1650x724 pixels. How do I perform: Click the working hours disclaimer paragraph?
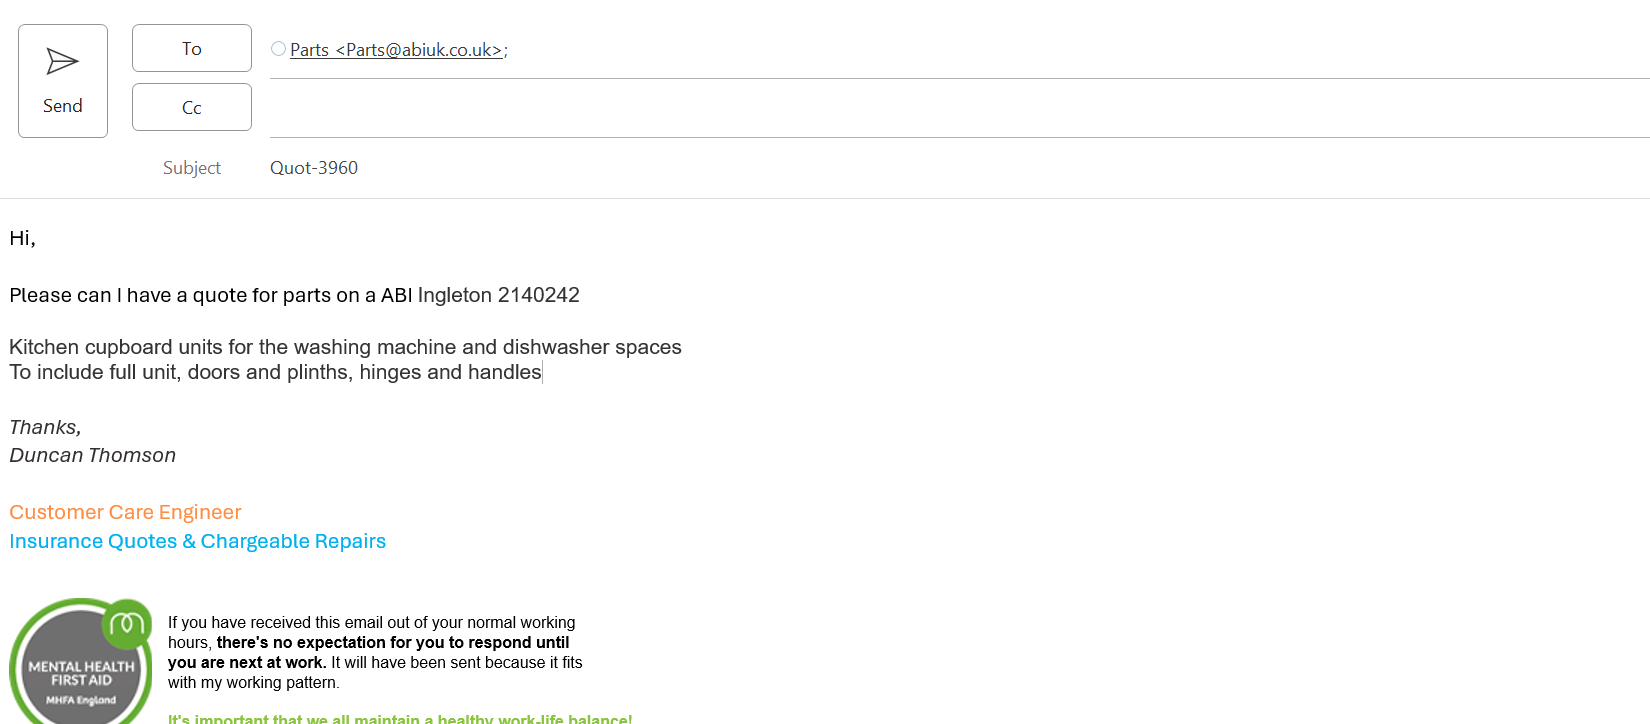click(x=374, y=652)
